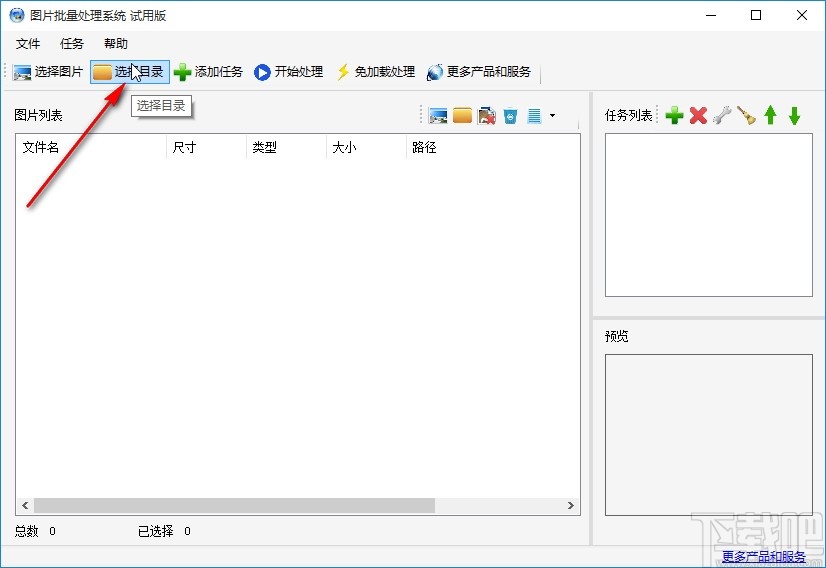Sort by the 类型 column header
The width and height of the screenshot is (826, 568).
click(287, 148)
